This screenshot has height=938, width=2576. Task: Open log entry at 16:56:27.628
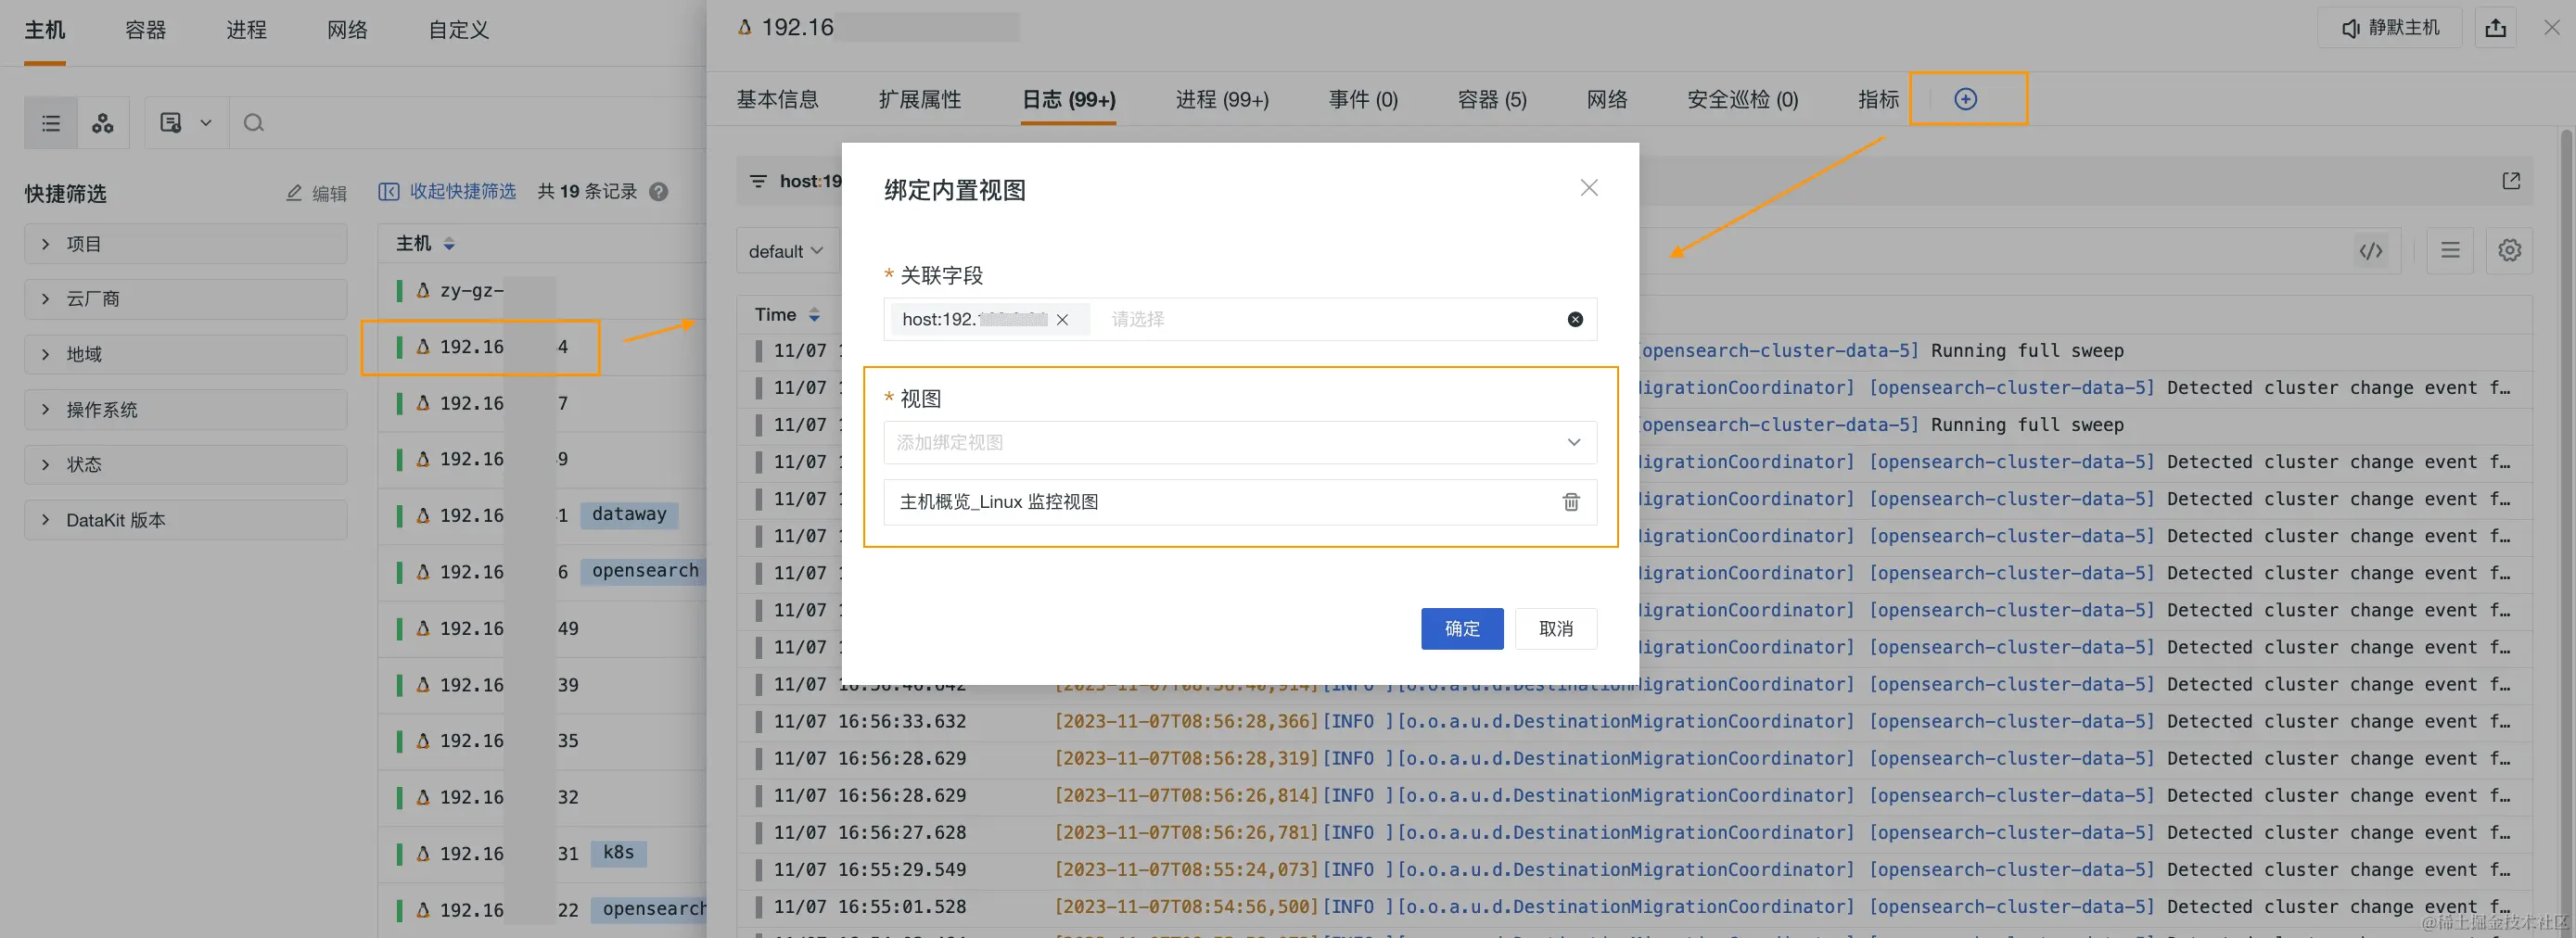point(1634,833)
